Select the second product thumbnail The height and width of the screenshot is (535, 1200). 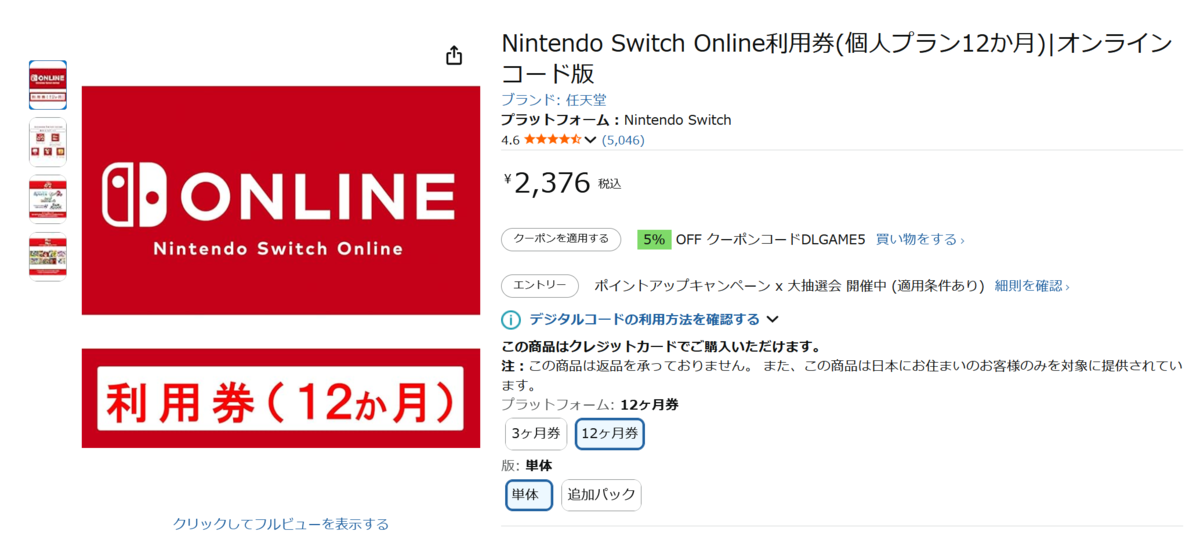48,142
